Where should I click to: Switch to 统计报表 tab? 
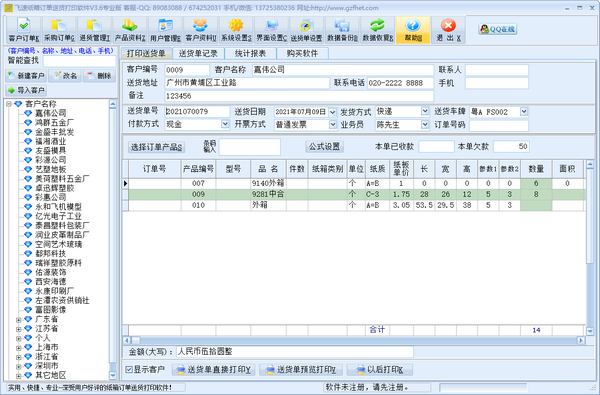click(250, 53)
